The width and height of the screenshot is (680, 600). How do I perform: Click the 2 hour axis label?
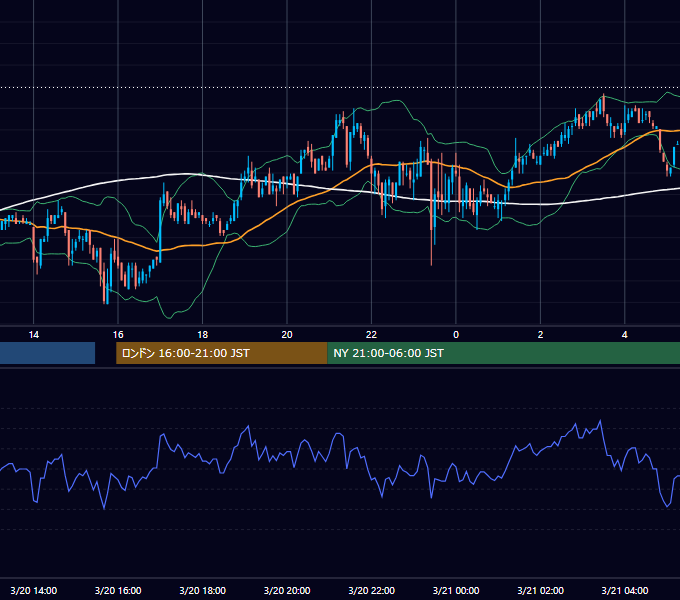tap(540, 335)
